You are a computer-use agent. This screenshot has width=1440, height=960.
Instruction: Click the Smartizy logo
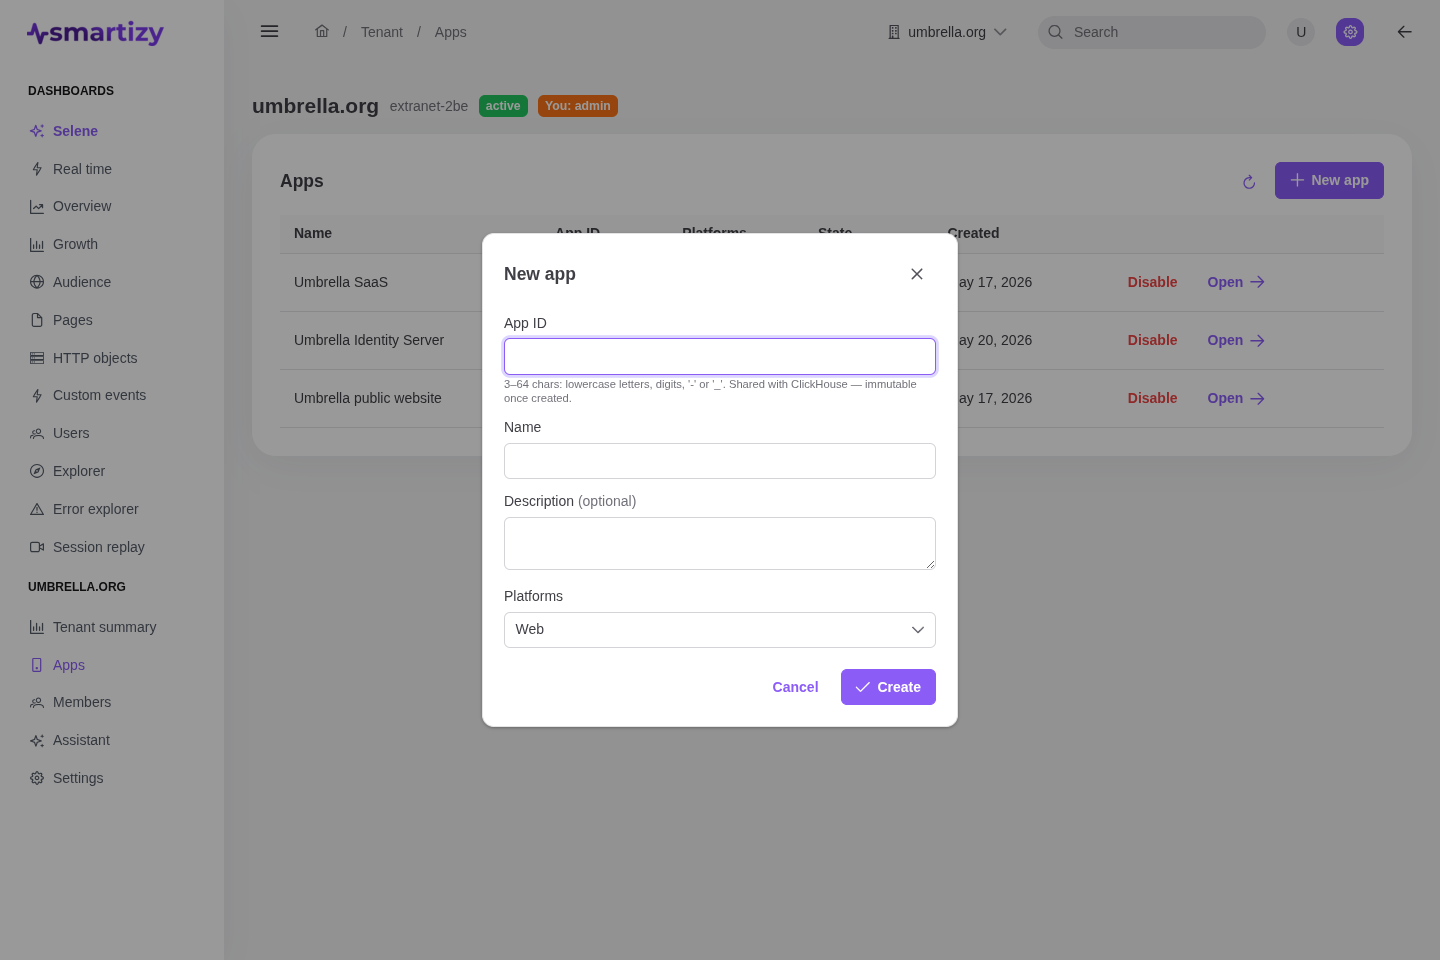click(x=95, y=33)
